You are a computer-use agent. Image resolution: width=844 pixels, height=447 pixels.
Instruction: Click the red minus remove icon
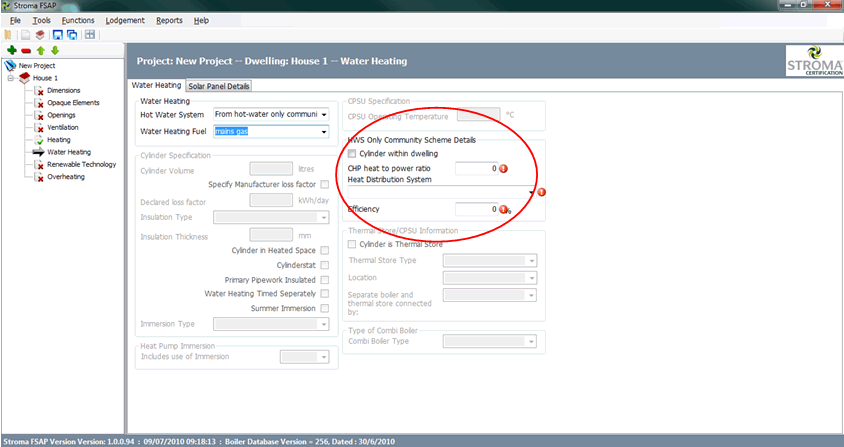coord(26,51)
